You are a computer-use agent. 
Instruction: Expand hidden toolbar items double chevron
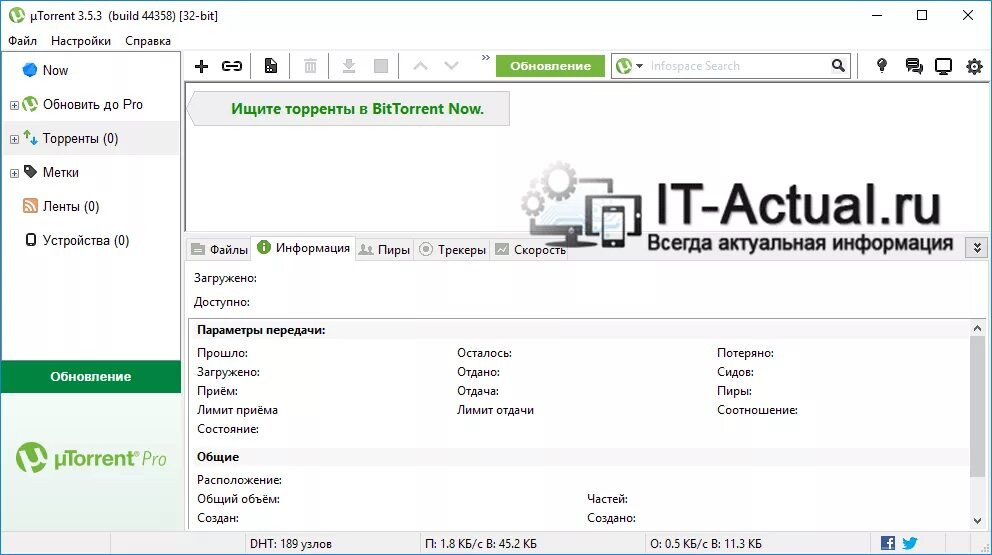point(485,58)
